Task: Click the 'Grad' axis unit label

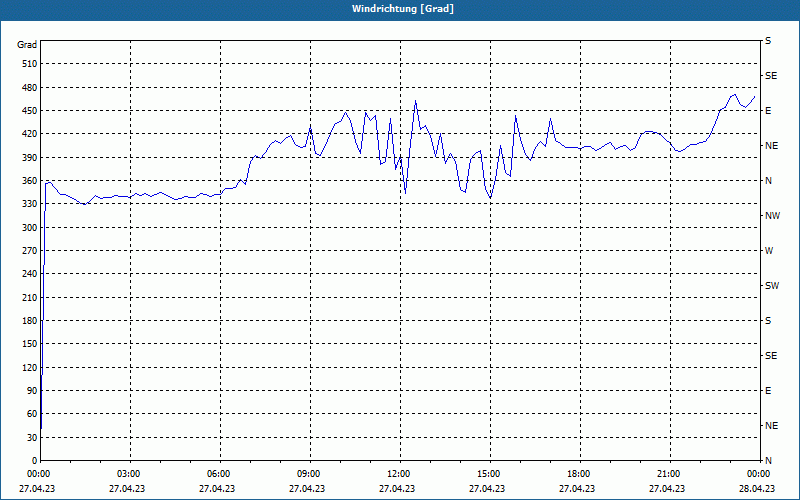Action: pos(27,45)
